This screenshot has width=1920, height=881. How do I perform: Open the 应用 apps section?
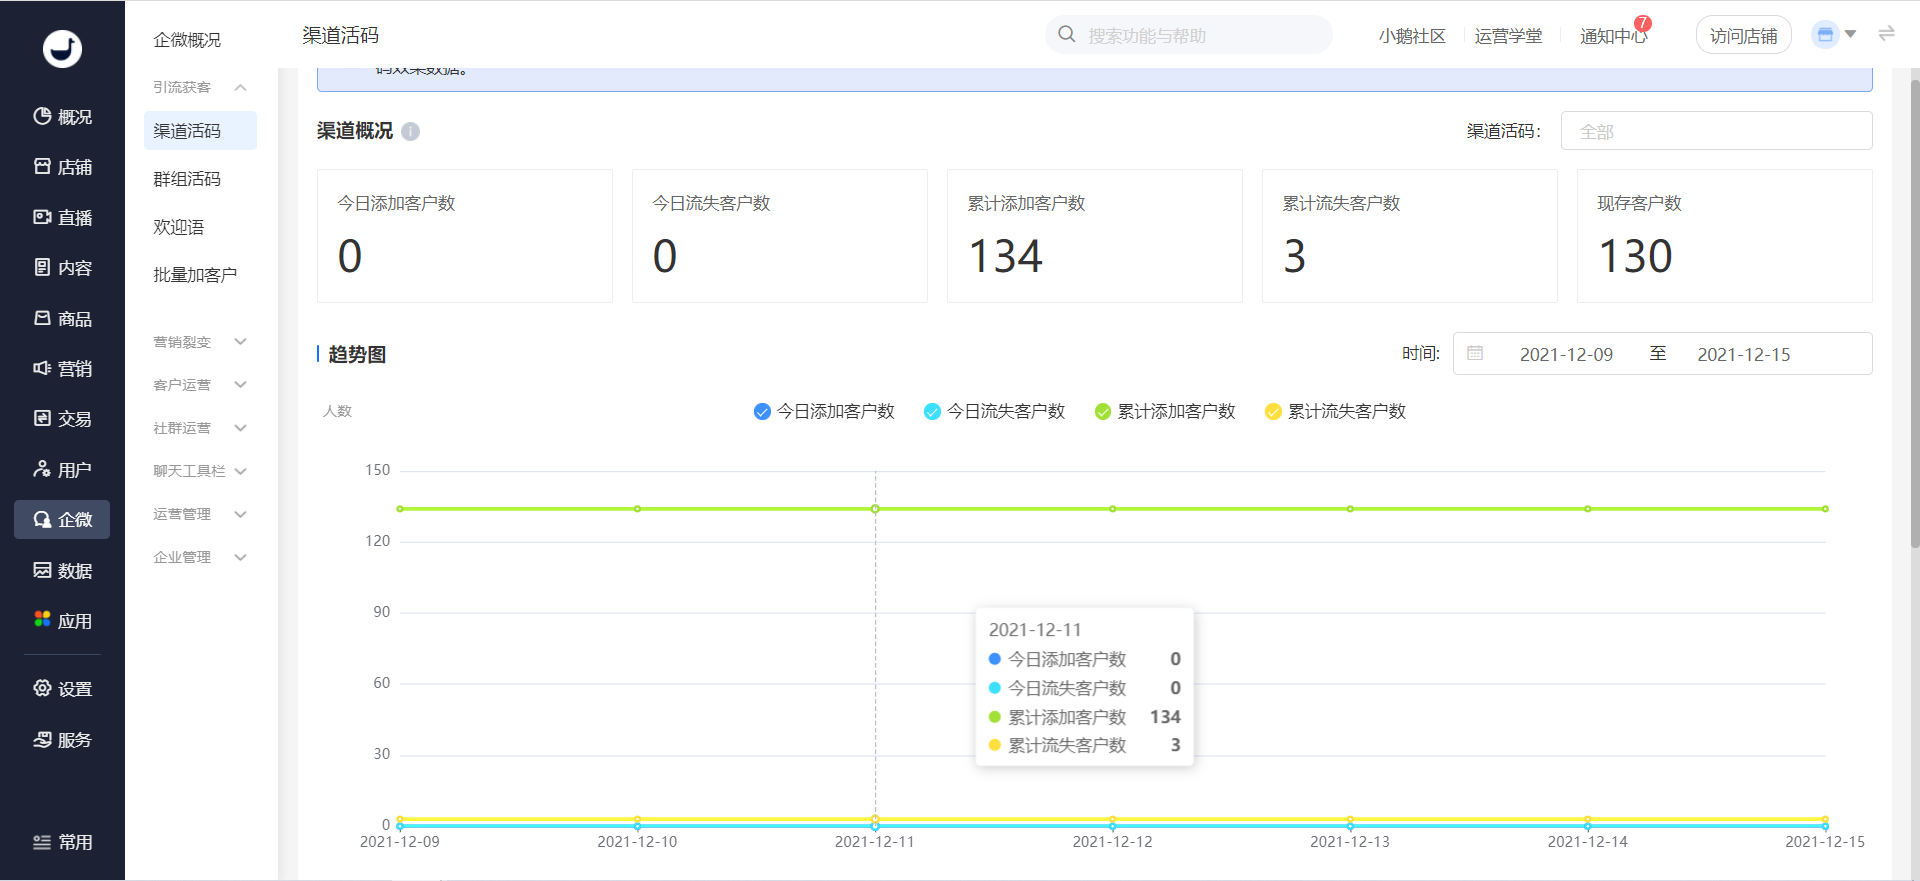(x=62, y=621)
